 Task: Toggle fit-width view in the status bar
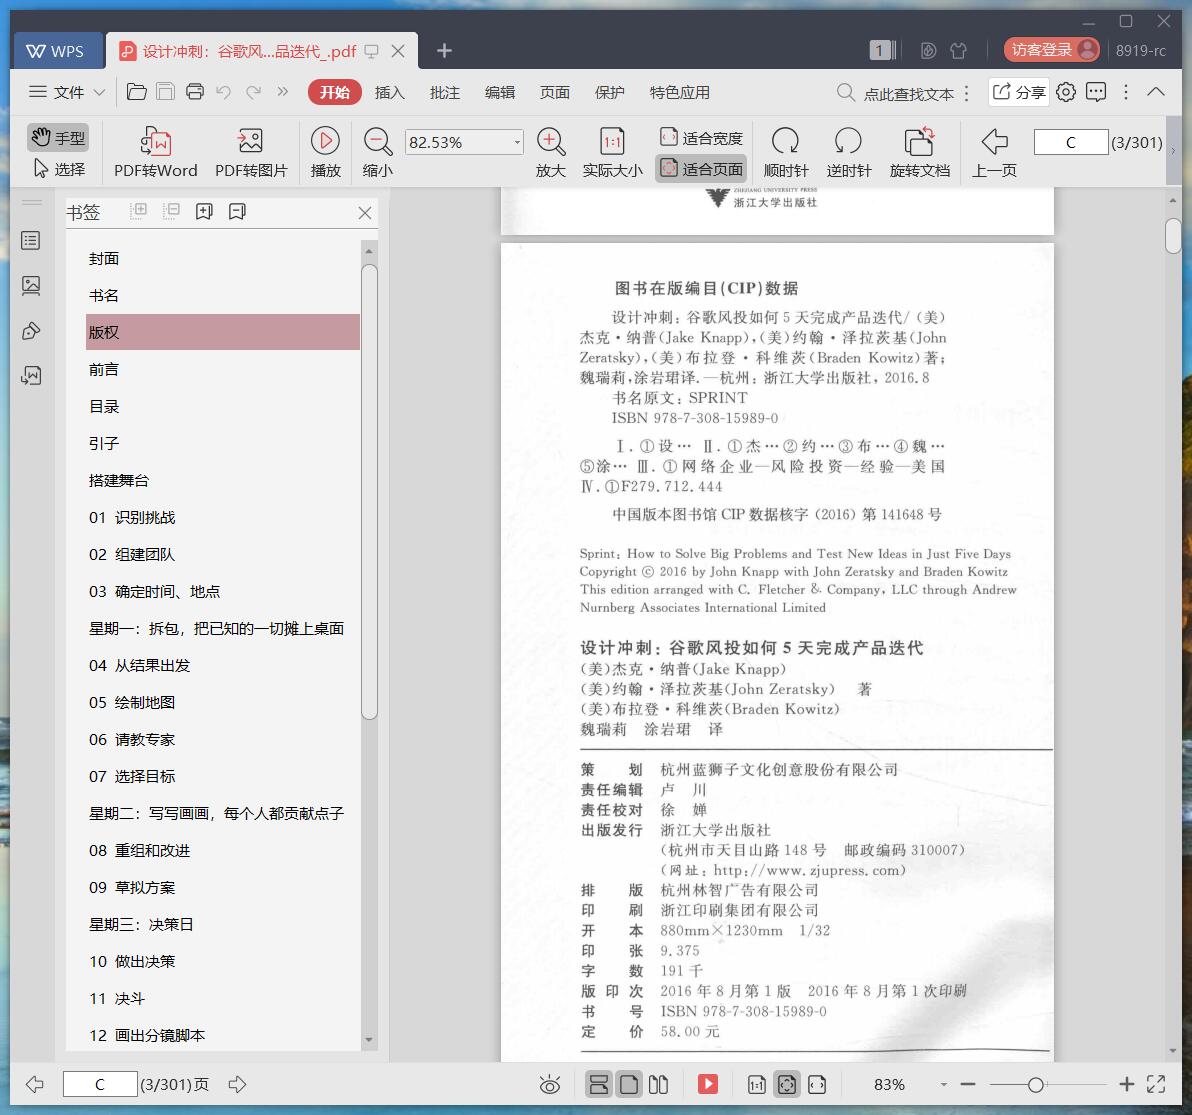[817, 1085]
